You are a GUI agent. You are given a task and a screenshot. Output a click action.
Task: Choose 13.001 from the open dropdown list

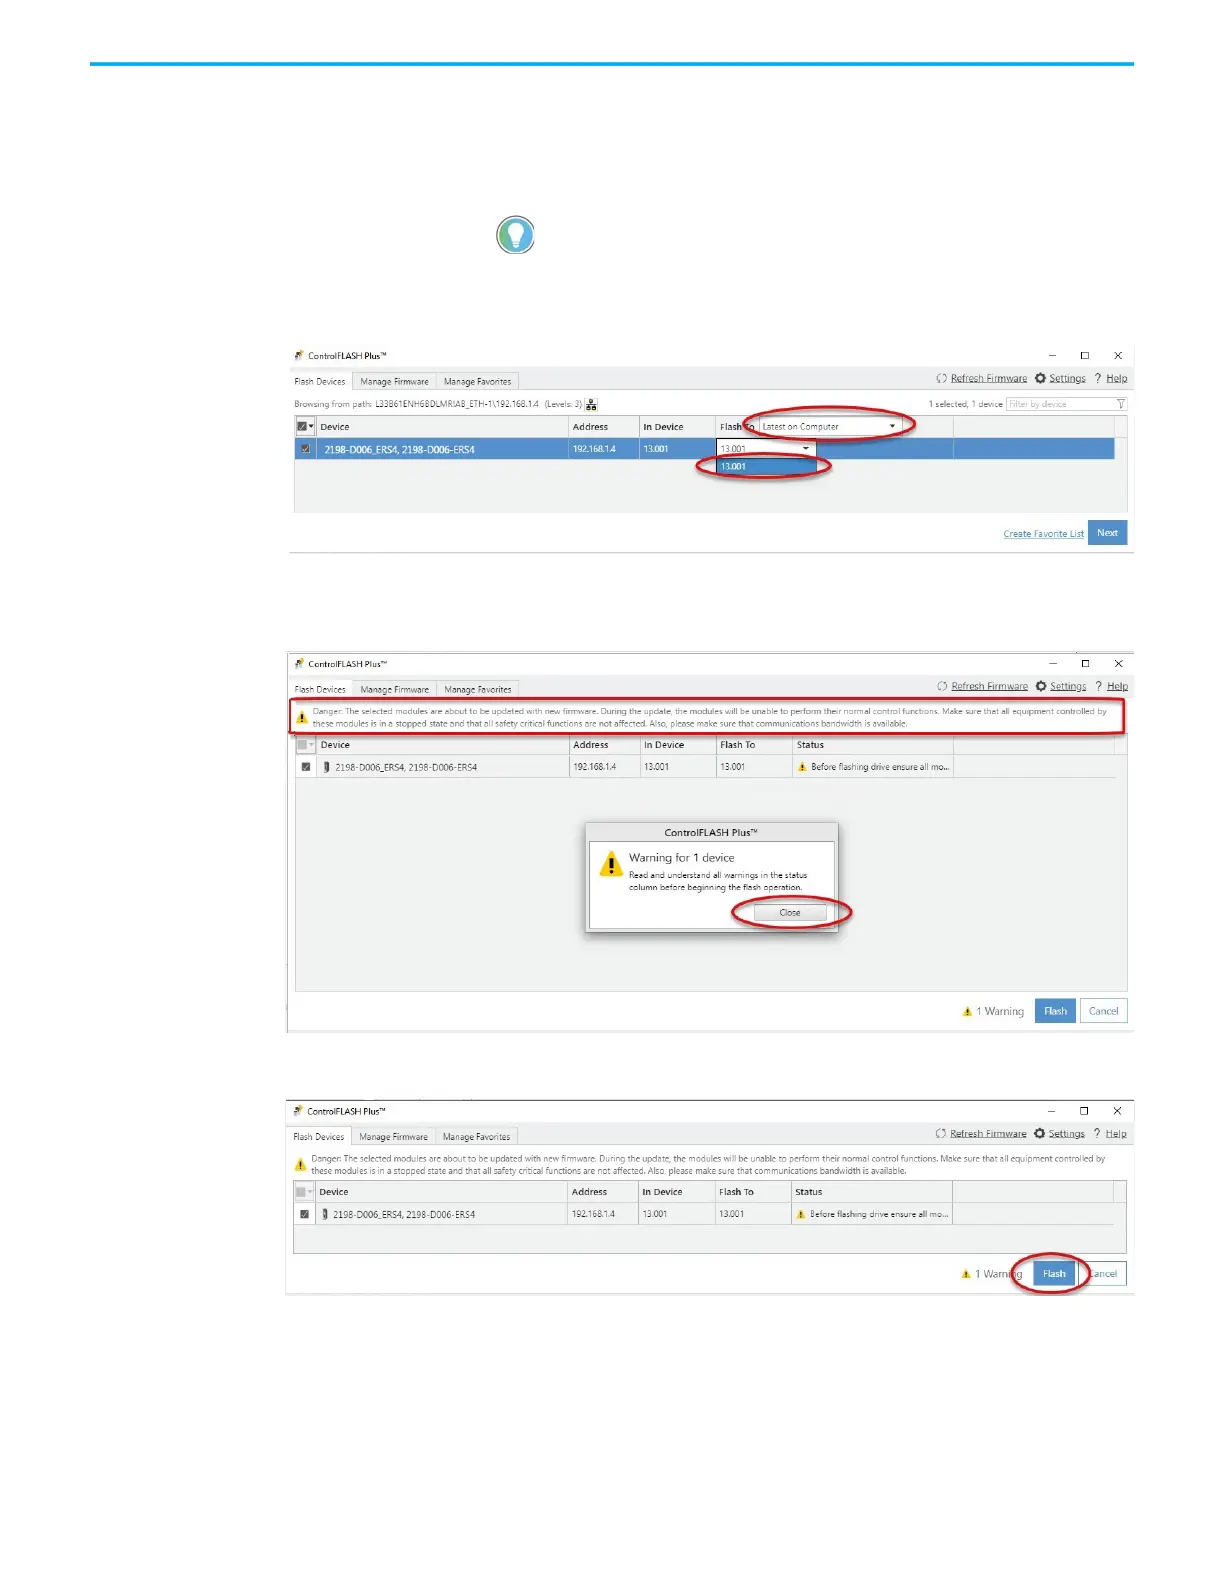766,466
